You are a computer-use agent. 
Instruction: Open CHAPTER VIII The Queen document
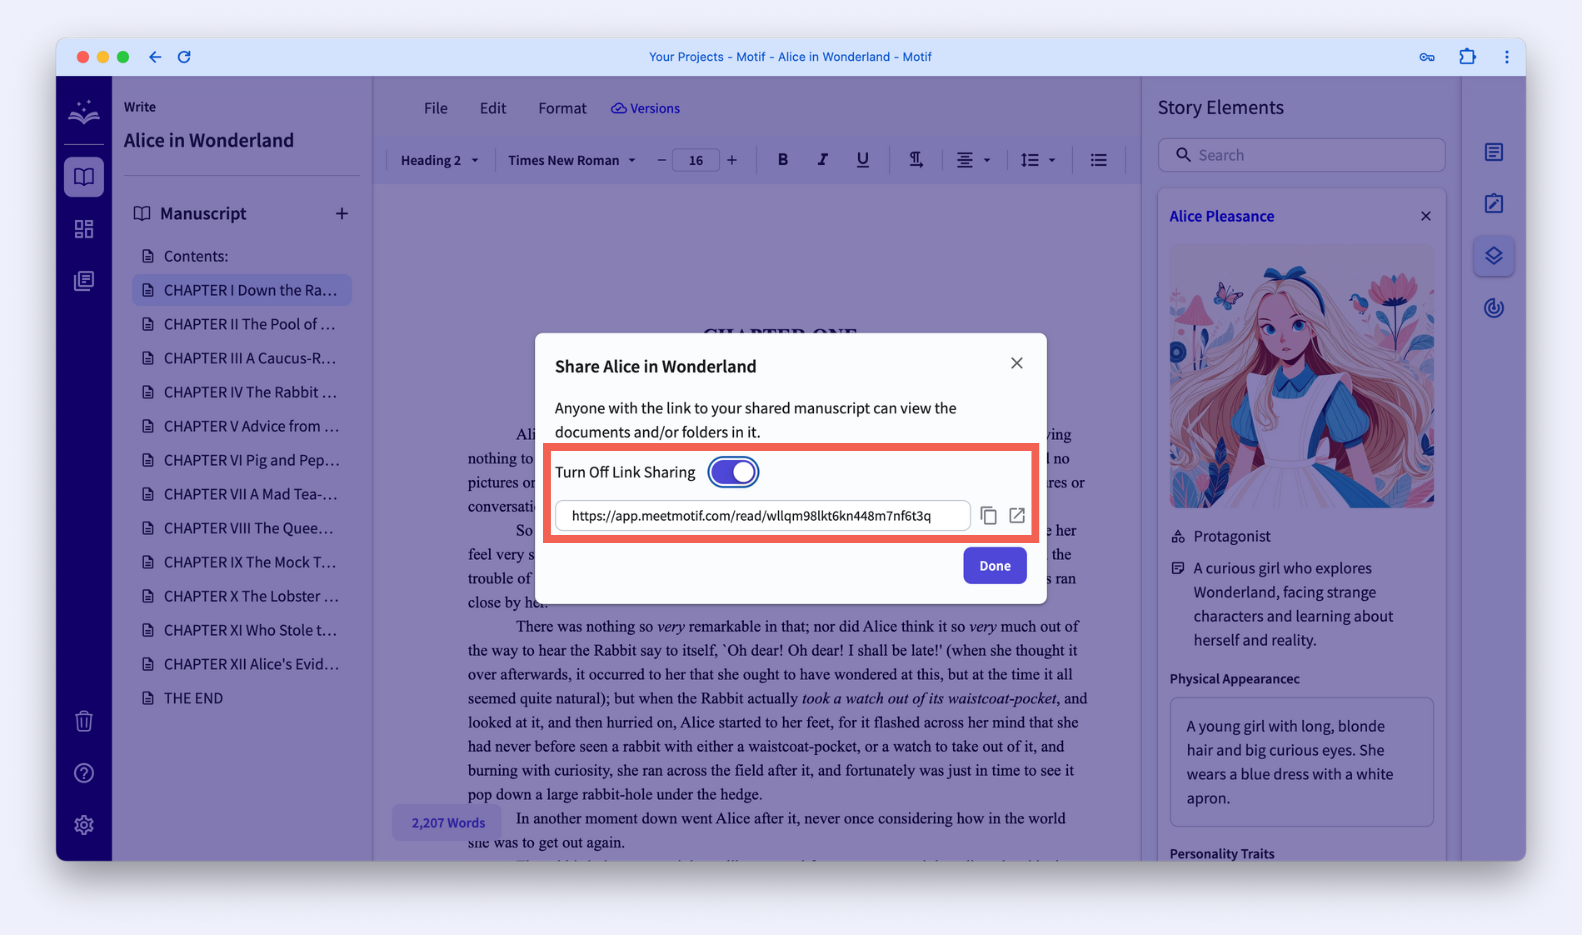coord(242,528)
